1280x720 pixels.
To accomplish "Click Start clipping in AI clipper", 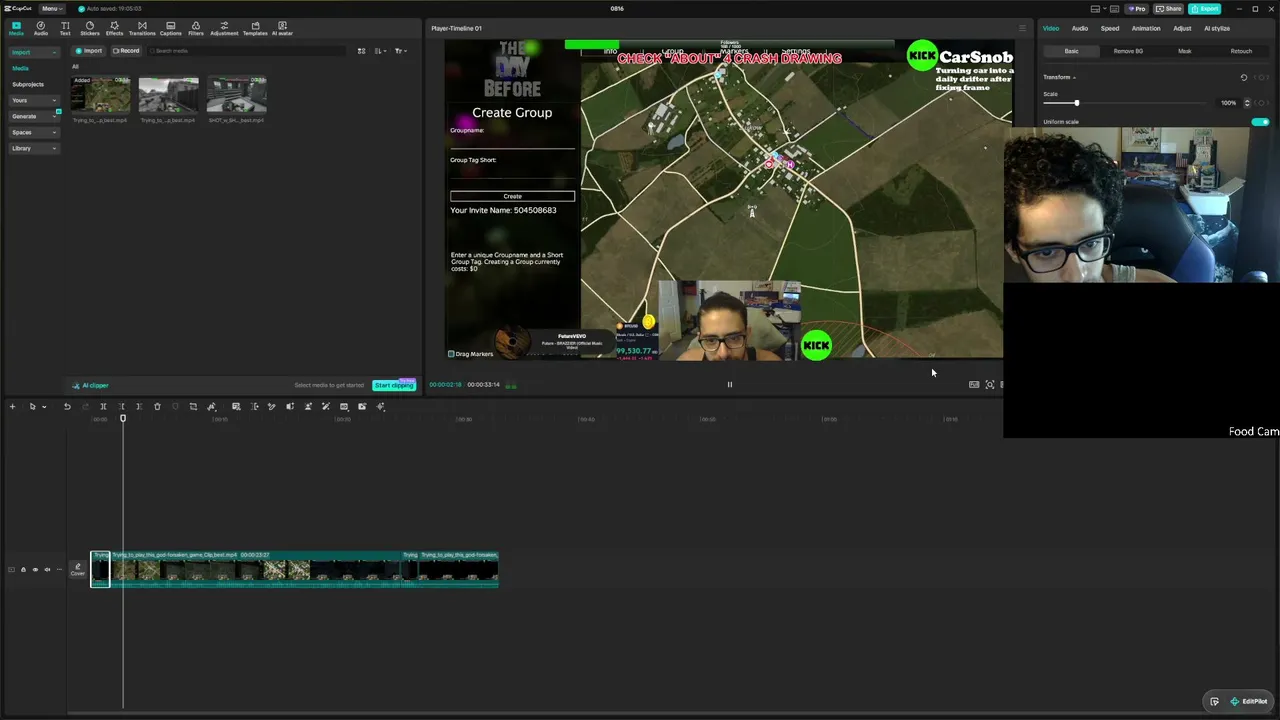I will 394,385.
